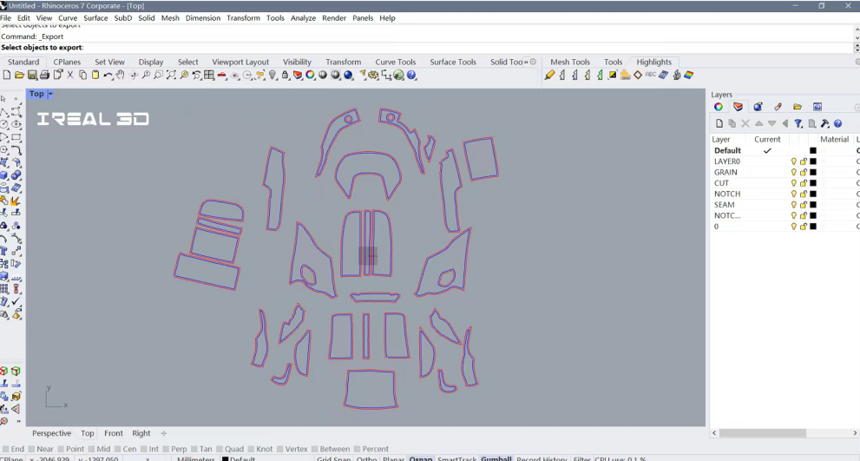Click the blue sphere Render icon
Image resolution: width=860 pixels, height=461 pixels.
click(x=348, y=75)
